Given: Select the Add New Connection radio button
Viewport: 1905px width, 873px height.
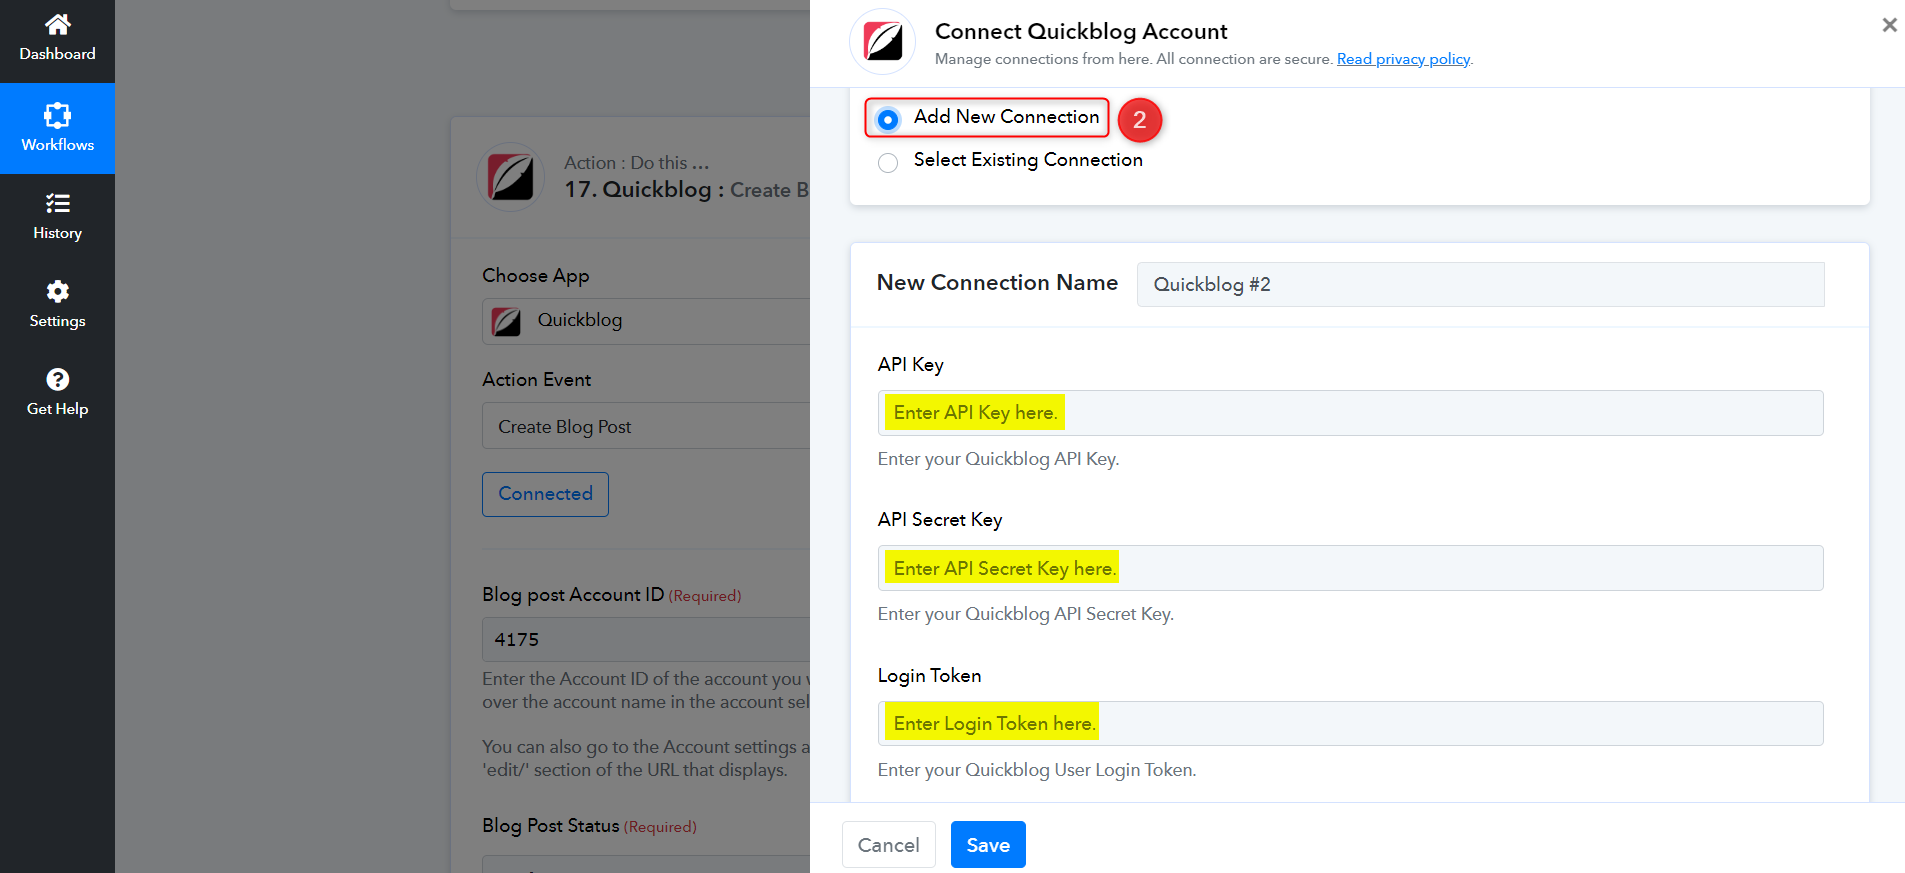Looking at the screenshot, I should 888,120.
